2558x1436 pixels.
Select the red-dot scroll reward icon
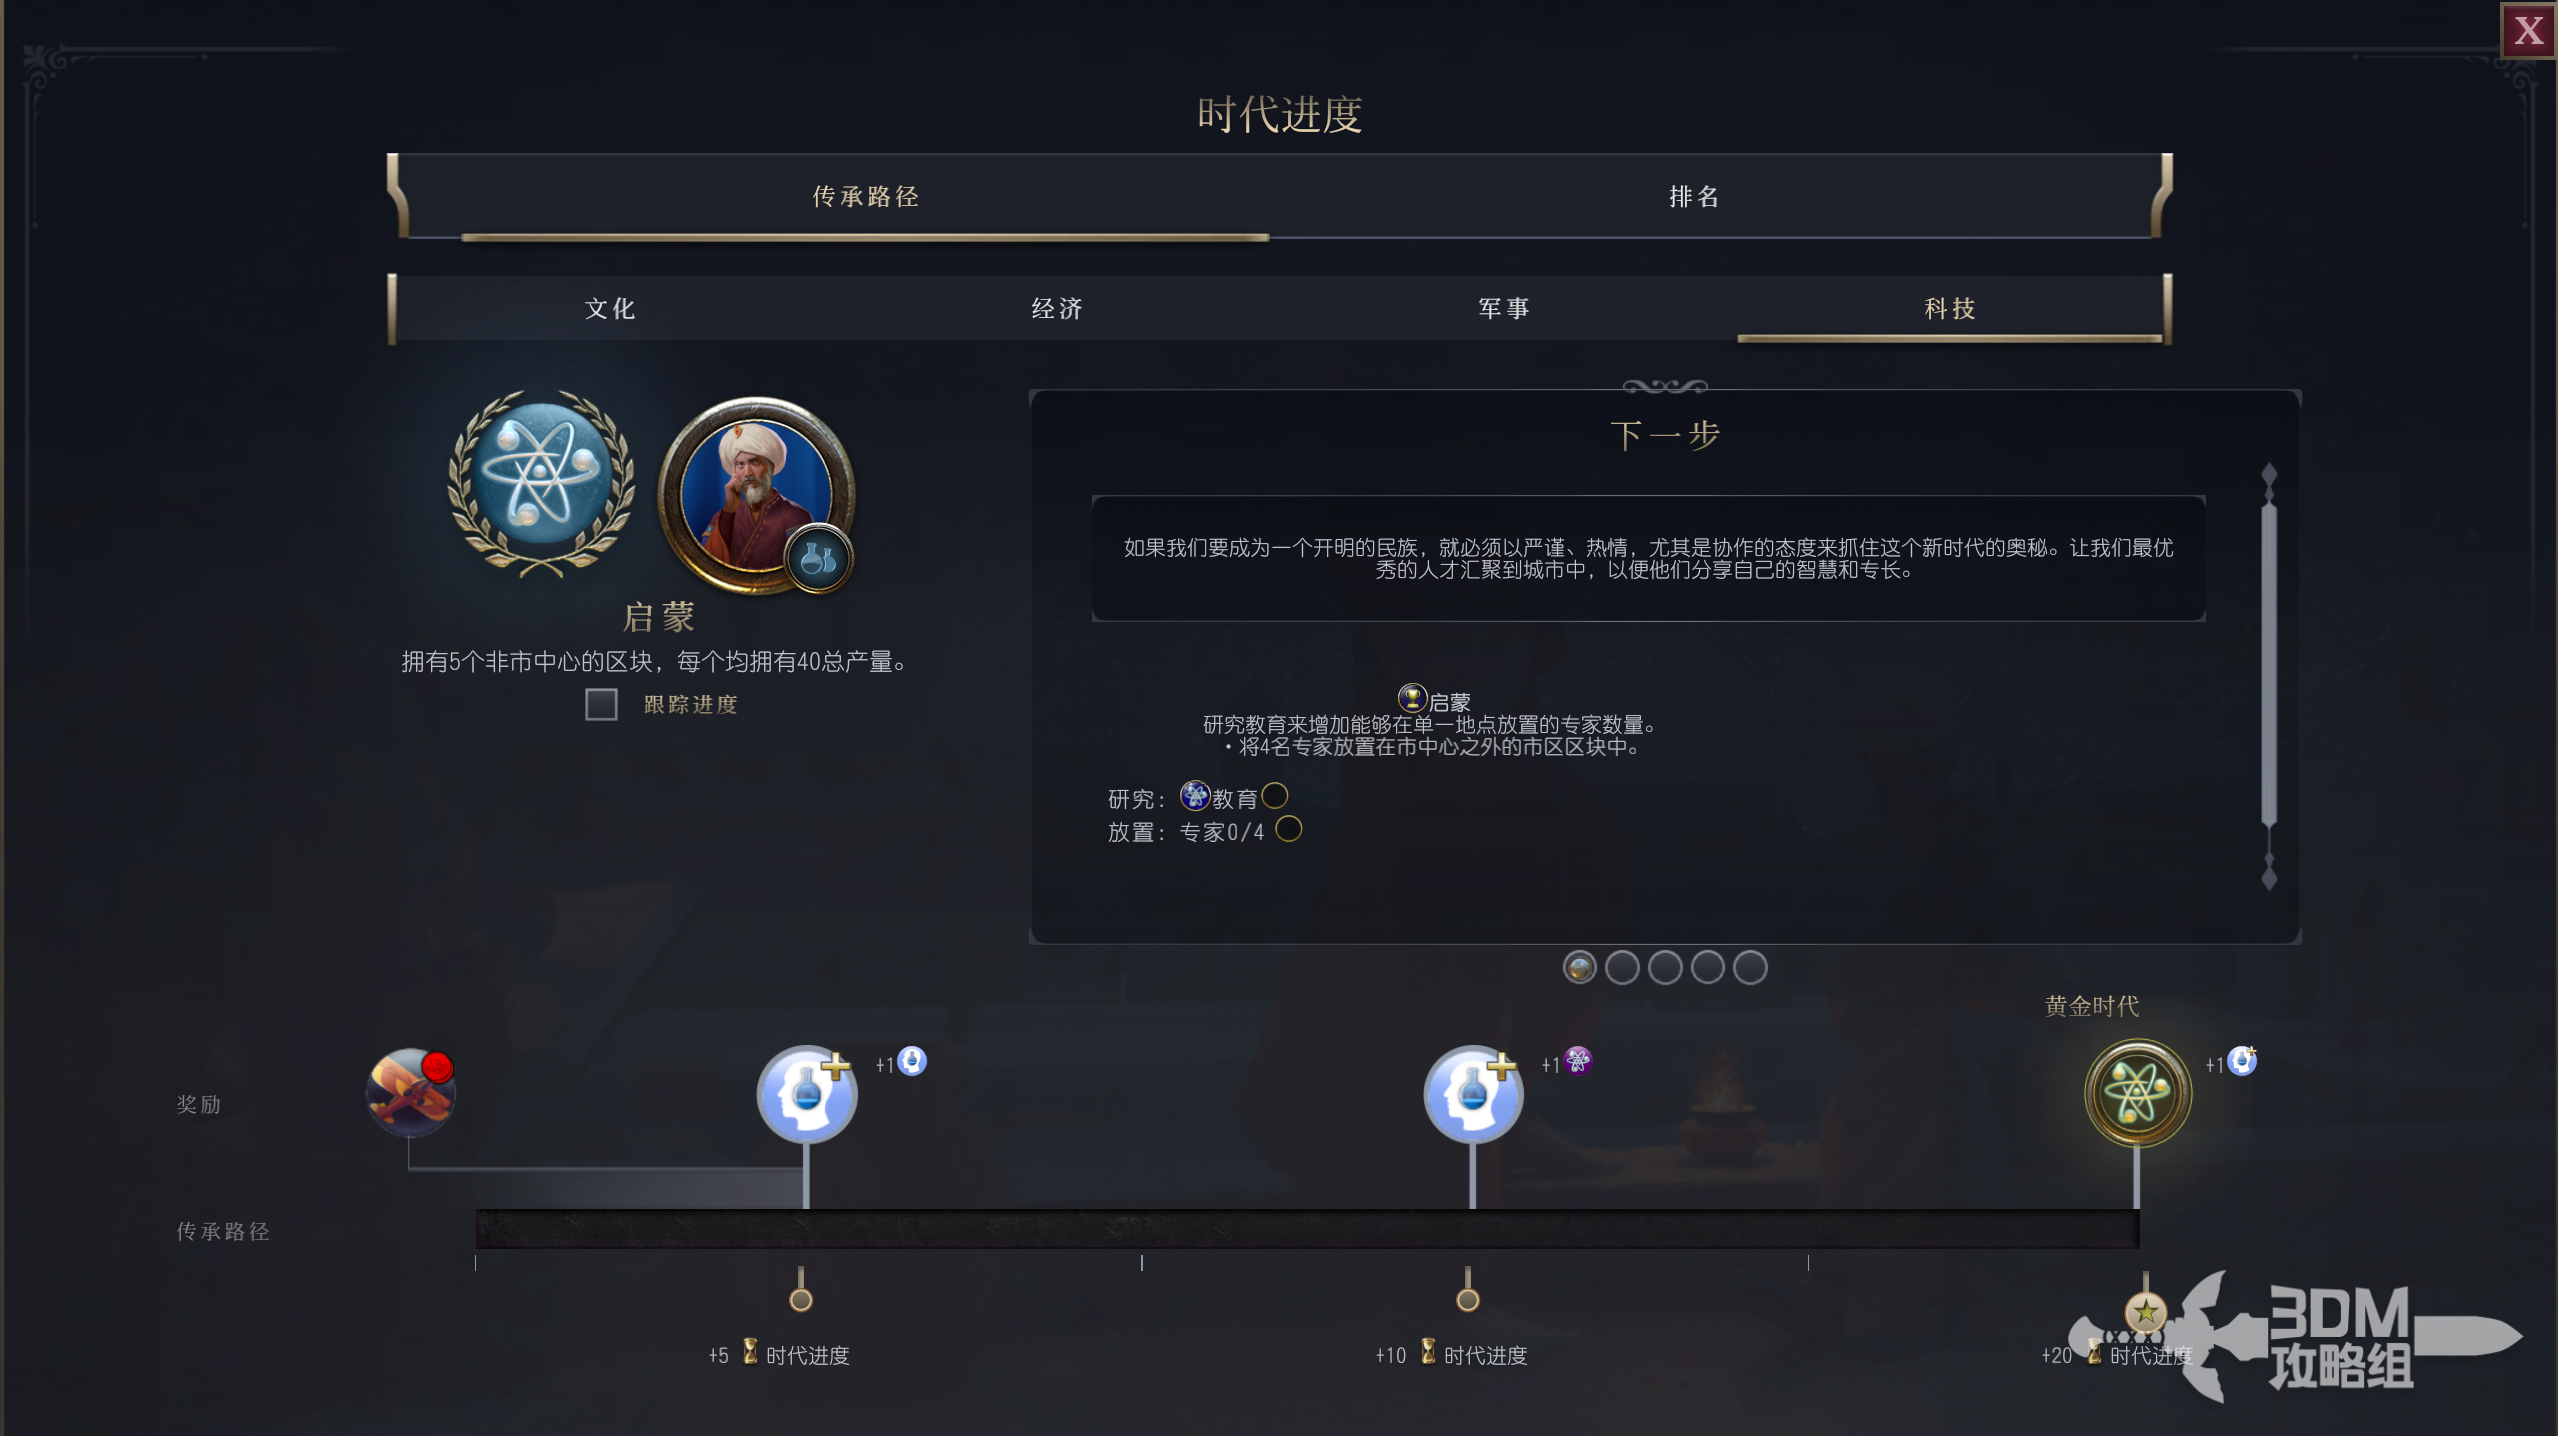411,1091
